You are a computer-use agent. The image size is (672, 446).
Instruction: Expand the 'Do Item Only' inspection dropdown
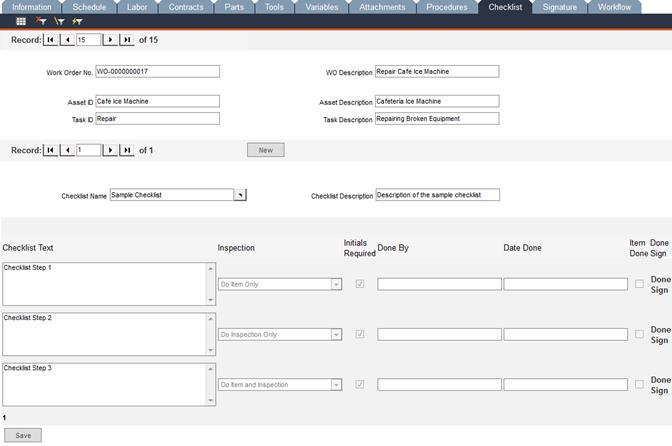click(x=336, y=284)
